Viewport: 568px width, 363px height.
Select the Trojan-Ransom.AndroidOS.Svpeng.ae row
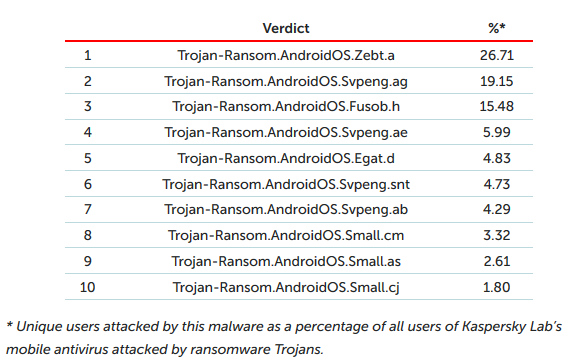click(299, 132)
